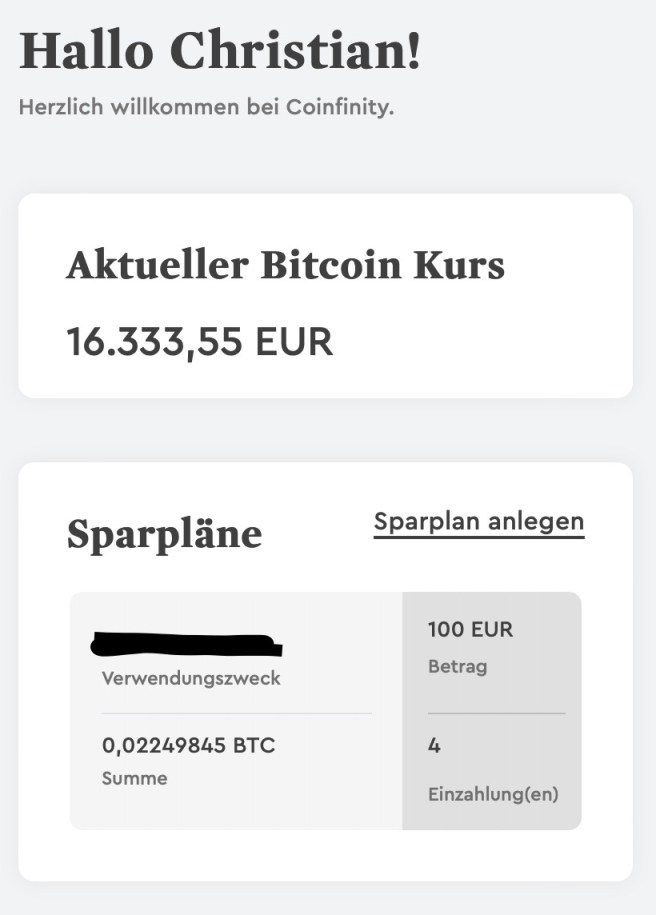Click the Aktueller Bitcoin Kurs heading
656x915 pixels.
[285, 266]
